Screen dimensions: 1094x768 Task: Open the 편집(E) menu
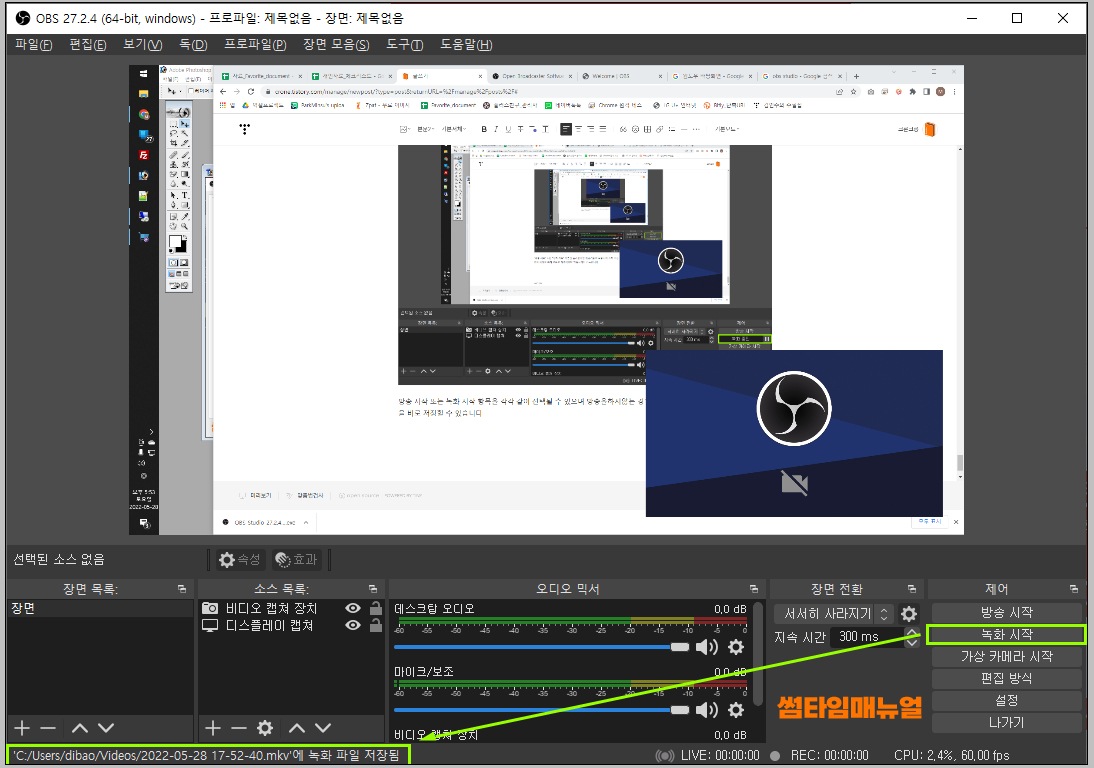point(88,45)
